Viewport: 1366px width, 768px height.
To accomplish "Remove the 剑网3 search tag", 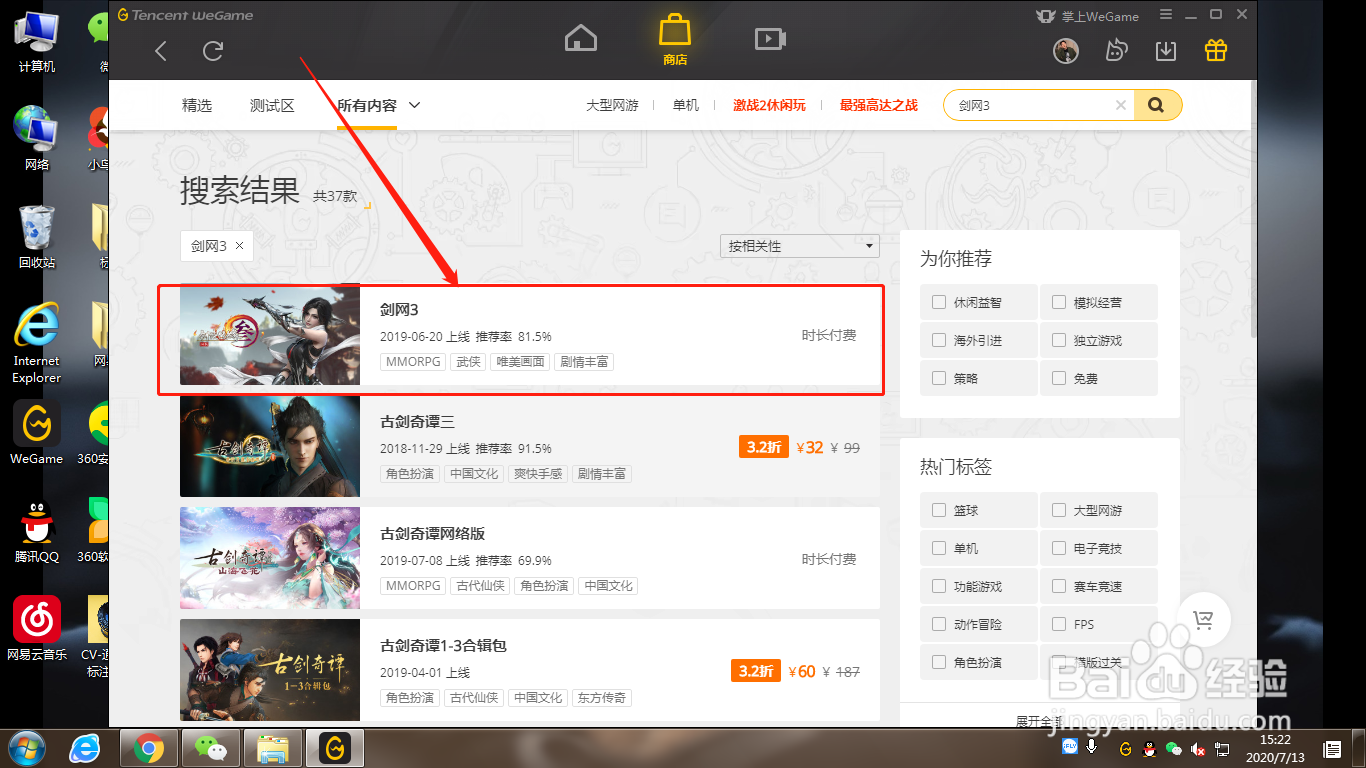I will 239,246.
